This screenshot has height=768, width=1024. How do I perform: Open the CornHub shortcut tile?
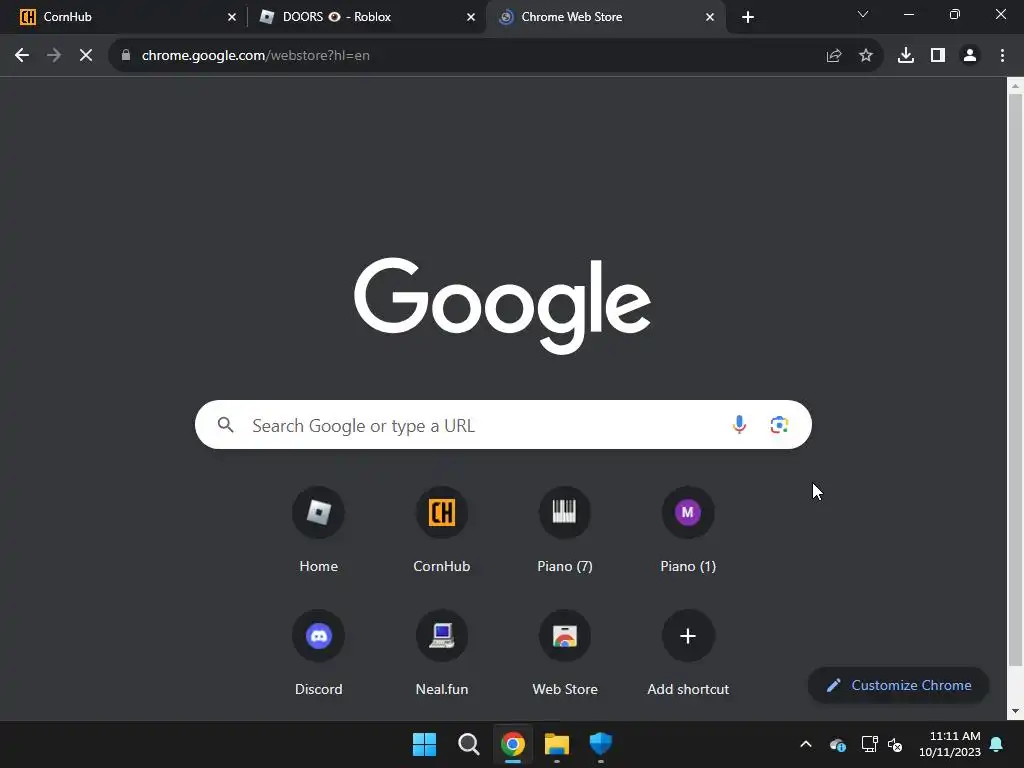[x=441, y=530]
